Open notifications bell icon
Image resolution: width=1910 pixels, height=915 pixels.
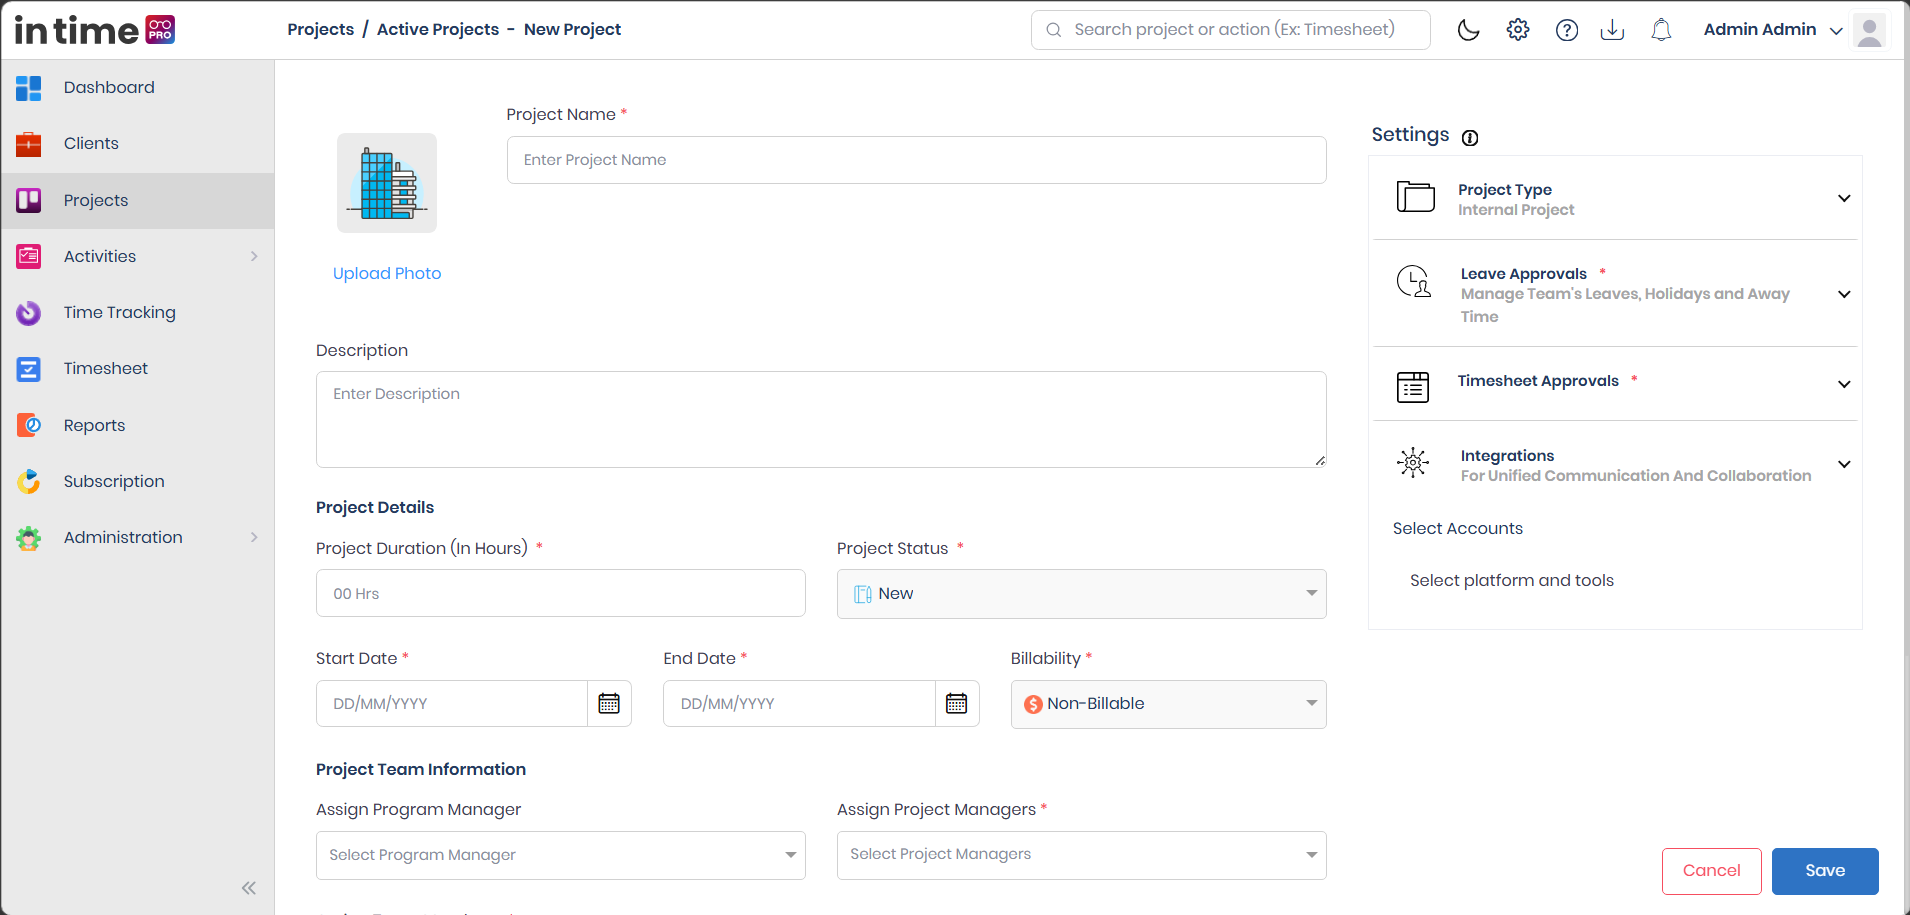click(x=1661, y=30)
